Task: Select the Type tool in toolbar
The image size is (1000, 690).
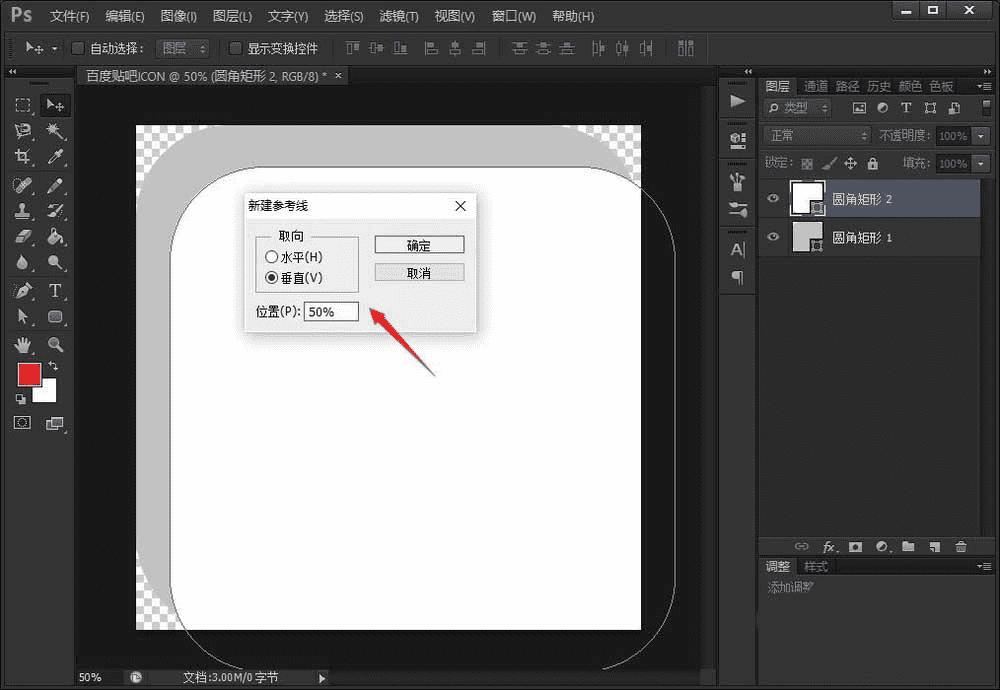Action: 55,291
